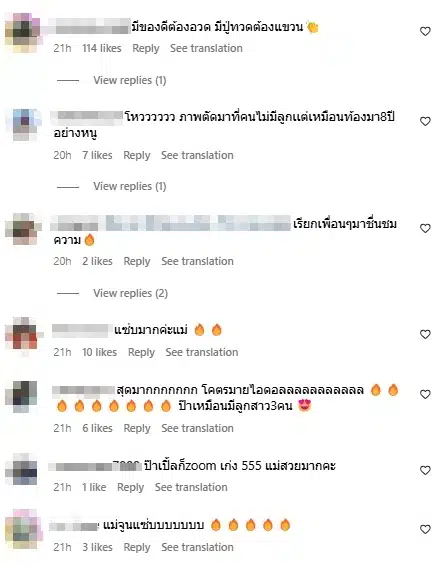
Task: Open the 114 likes count
Action: (x=101, y=48)
